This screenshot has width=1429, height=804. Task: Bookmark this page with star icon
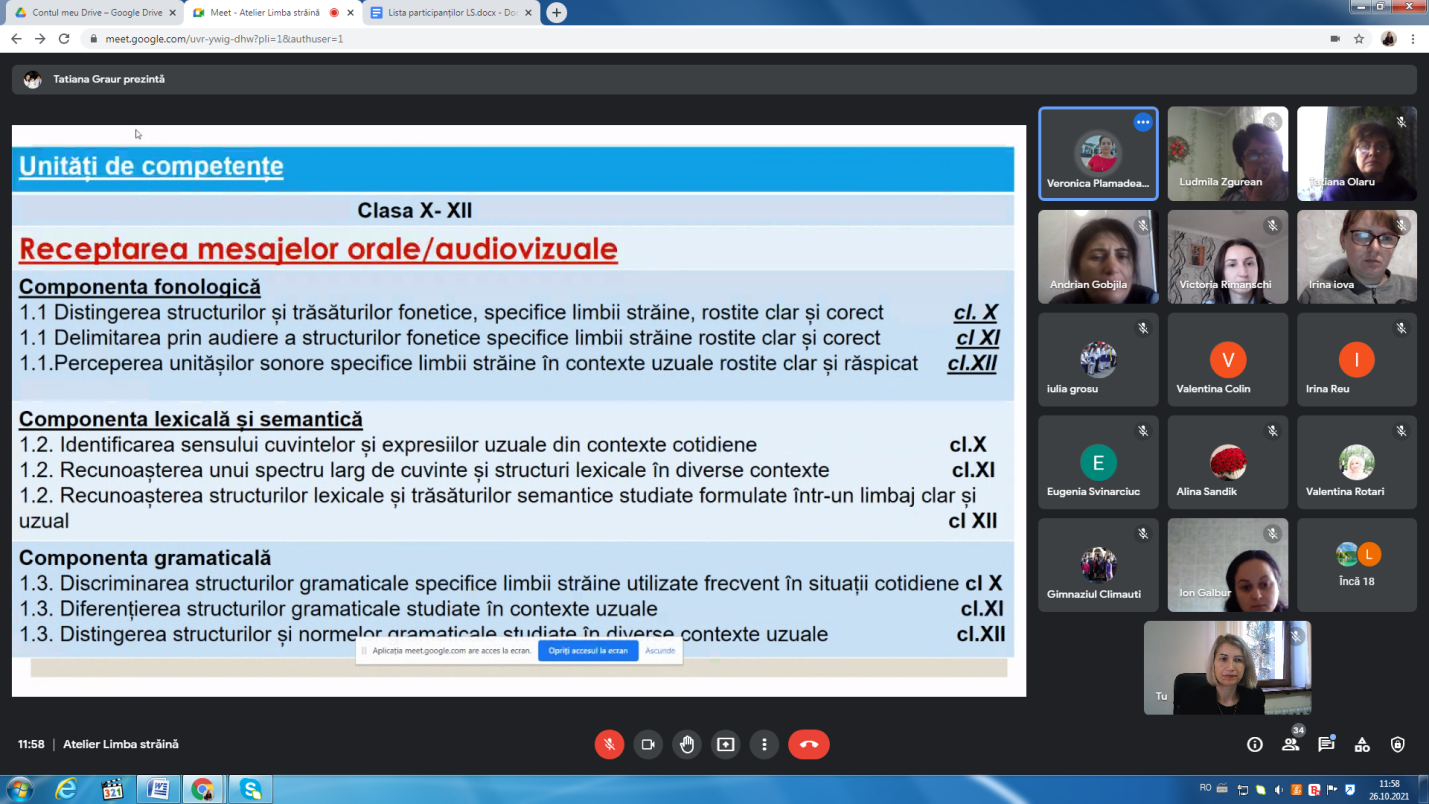click(x=1359, y=39)
